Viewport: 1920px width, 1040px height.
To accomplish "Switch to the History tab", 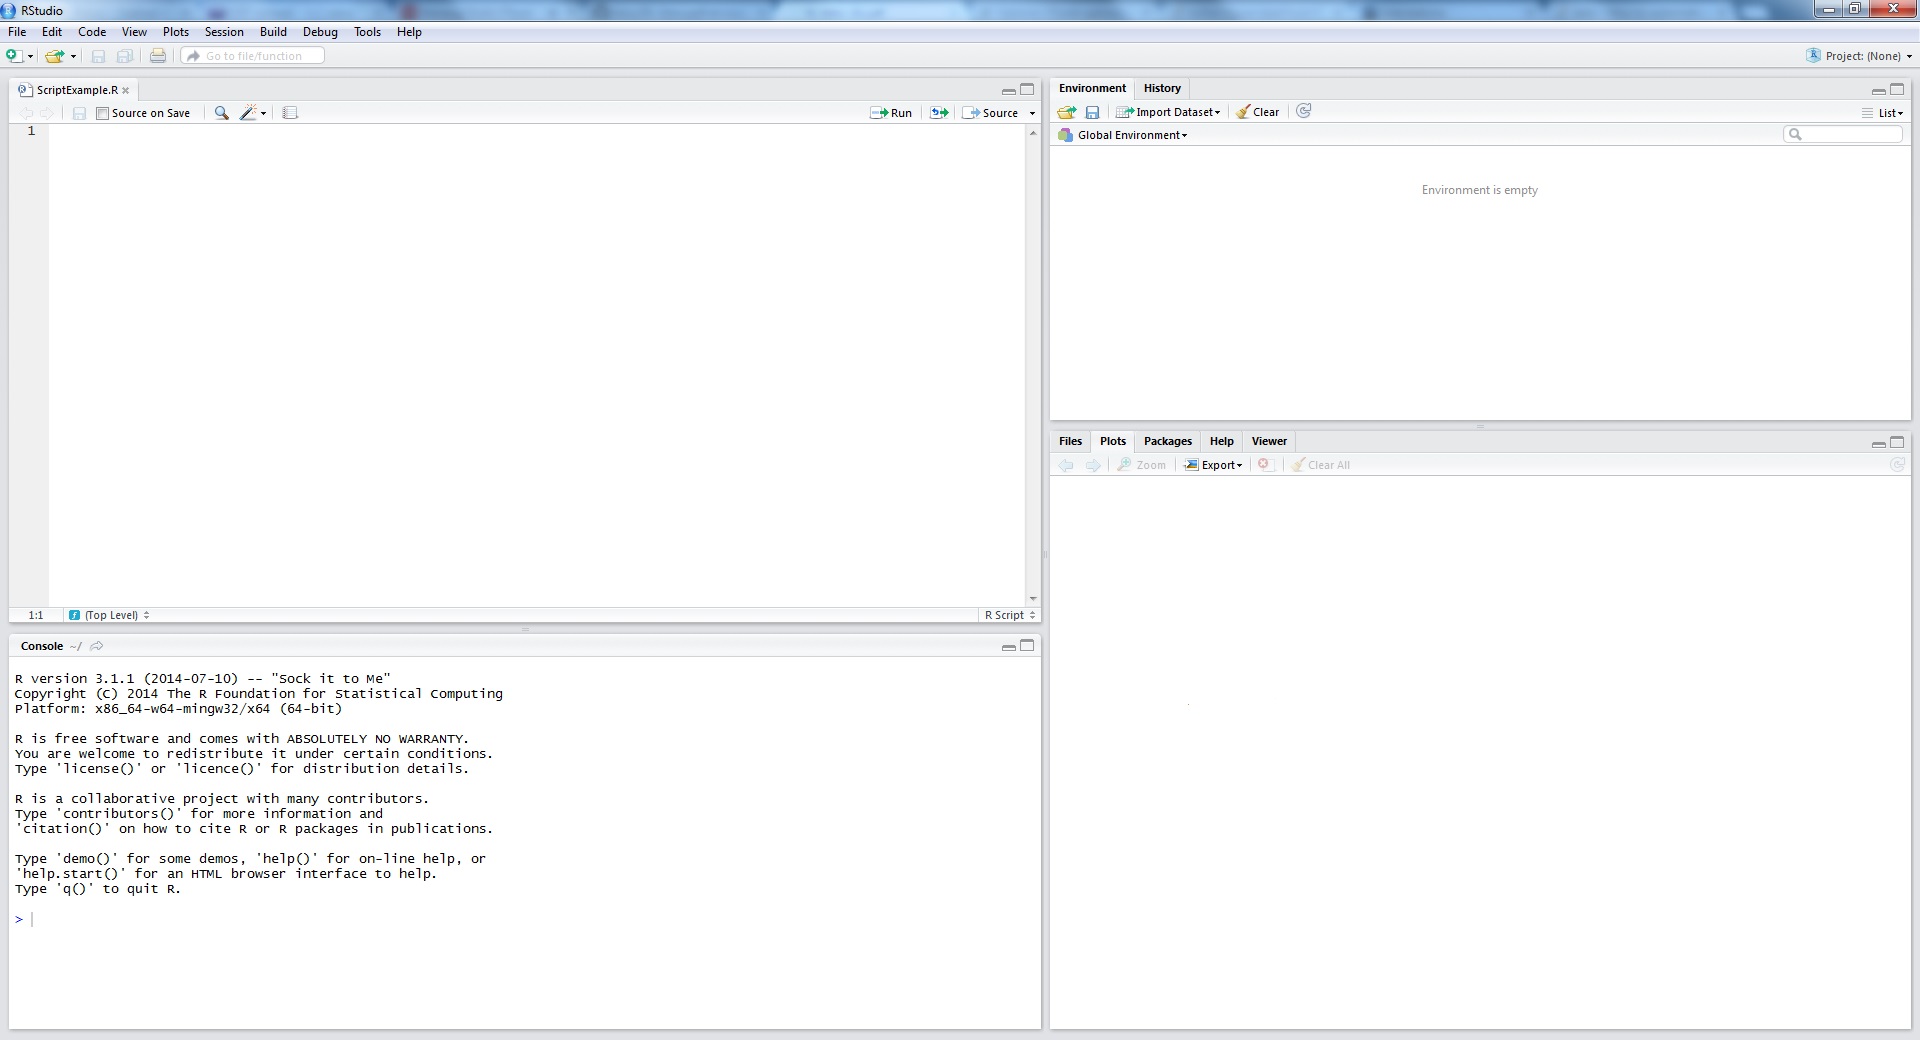I will point(1162,88).
